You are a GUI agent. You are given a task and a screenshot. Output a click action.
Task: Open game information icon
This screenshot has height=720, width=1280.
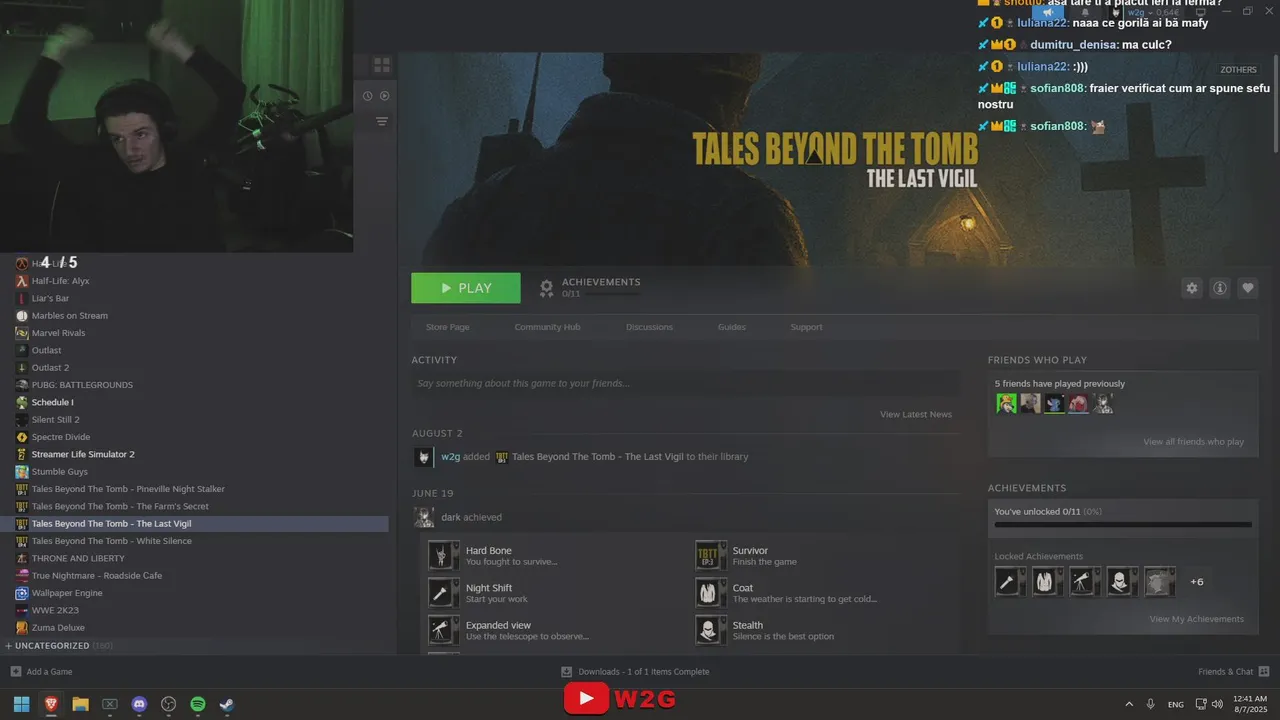click(1220, 288)
